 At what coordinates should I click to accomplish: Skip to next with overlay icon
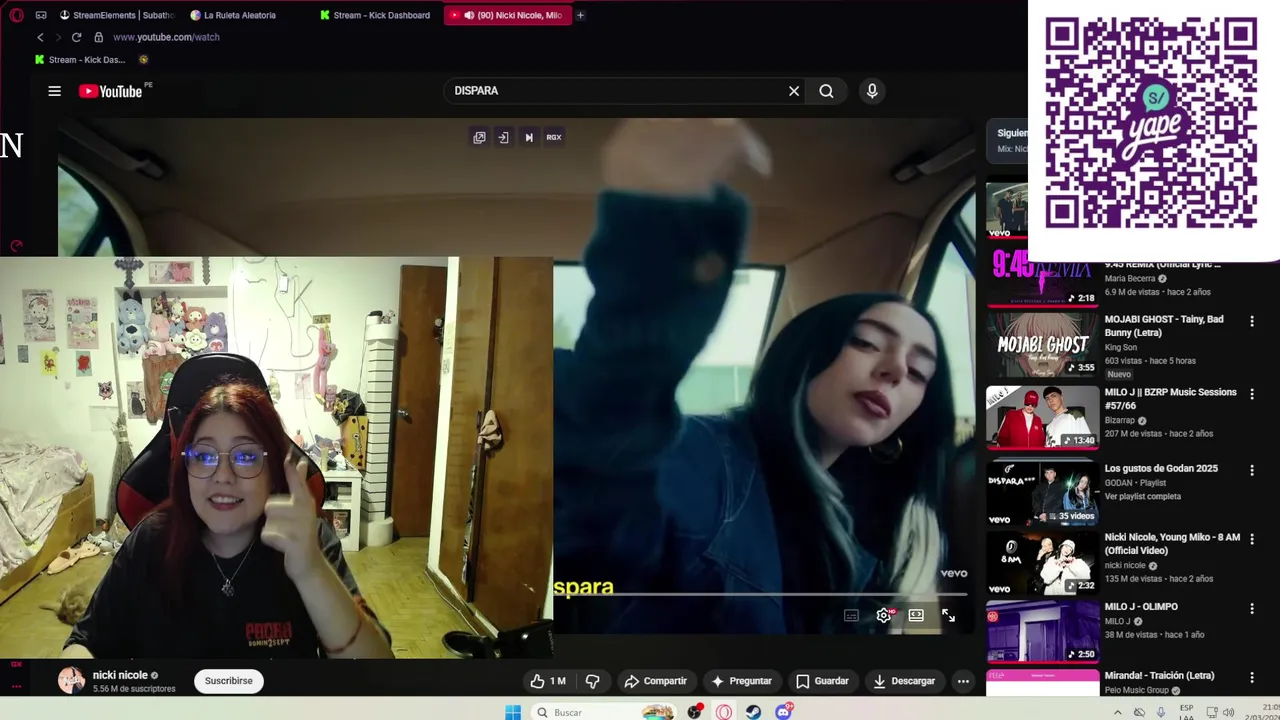click(x=529, y=137)
